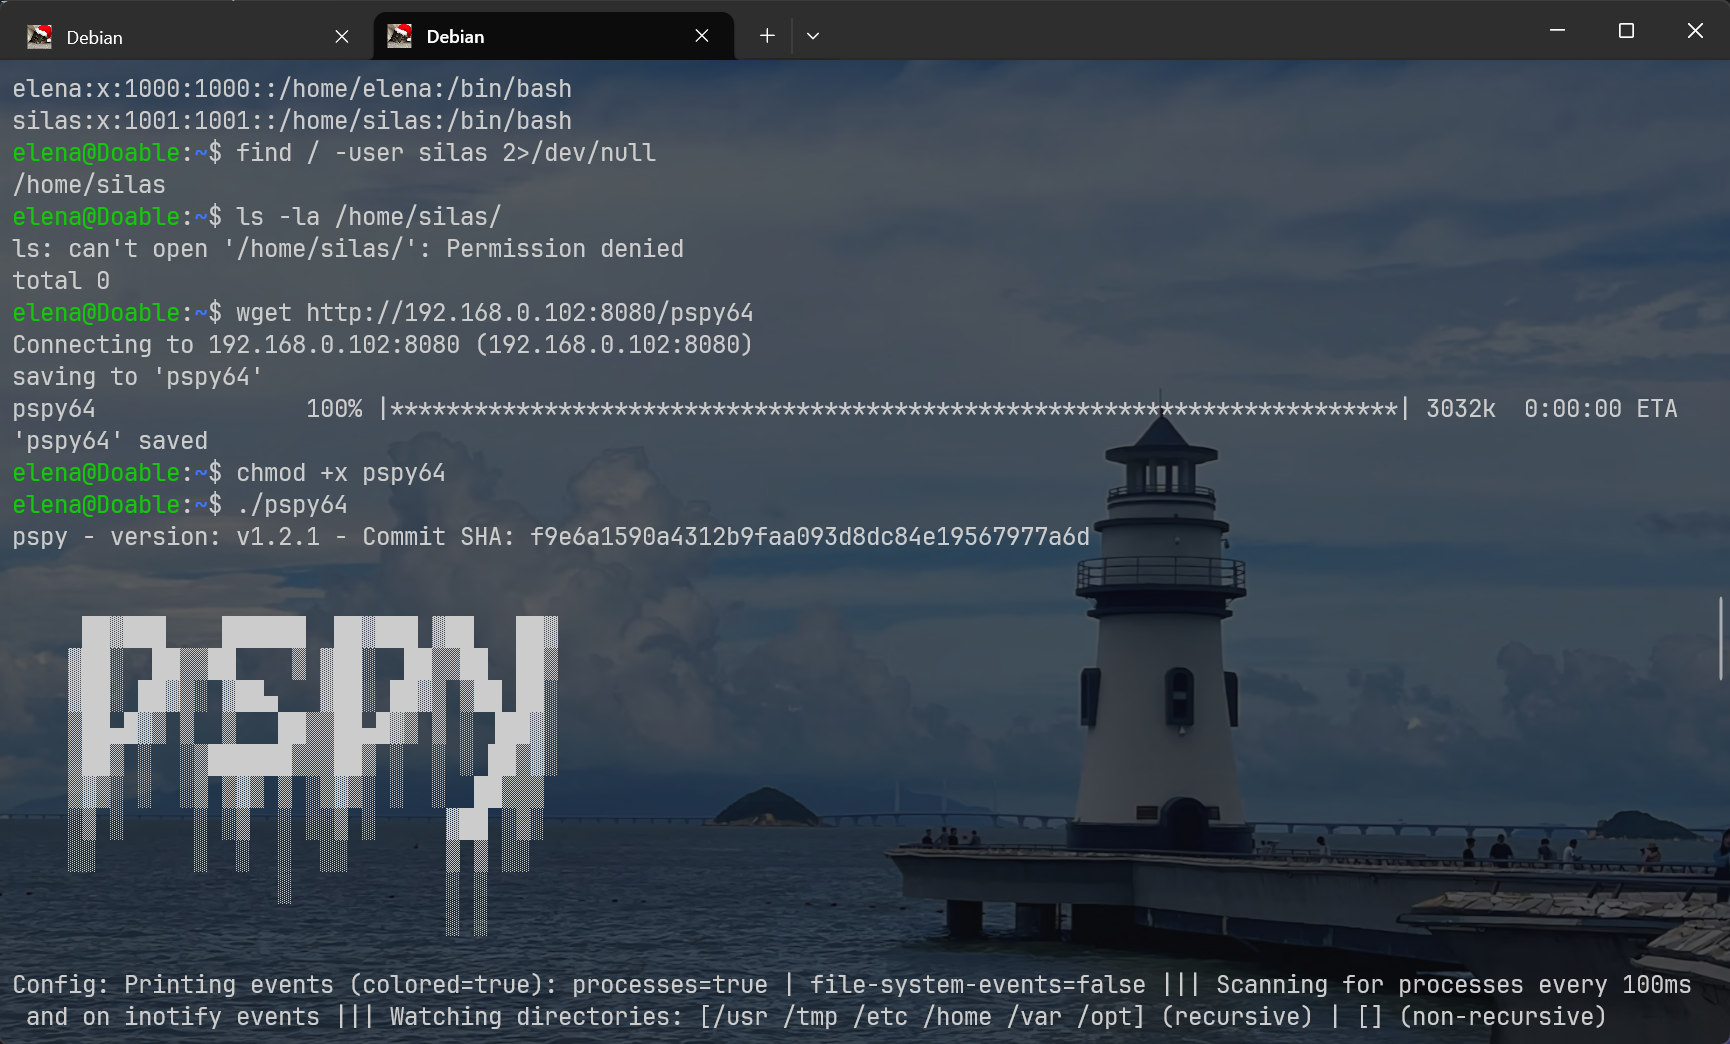
Task: Click the text "Watching directories:"
Action: tap(537, 1017)
